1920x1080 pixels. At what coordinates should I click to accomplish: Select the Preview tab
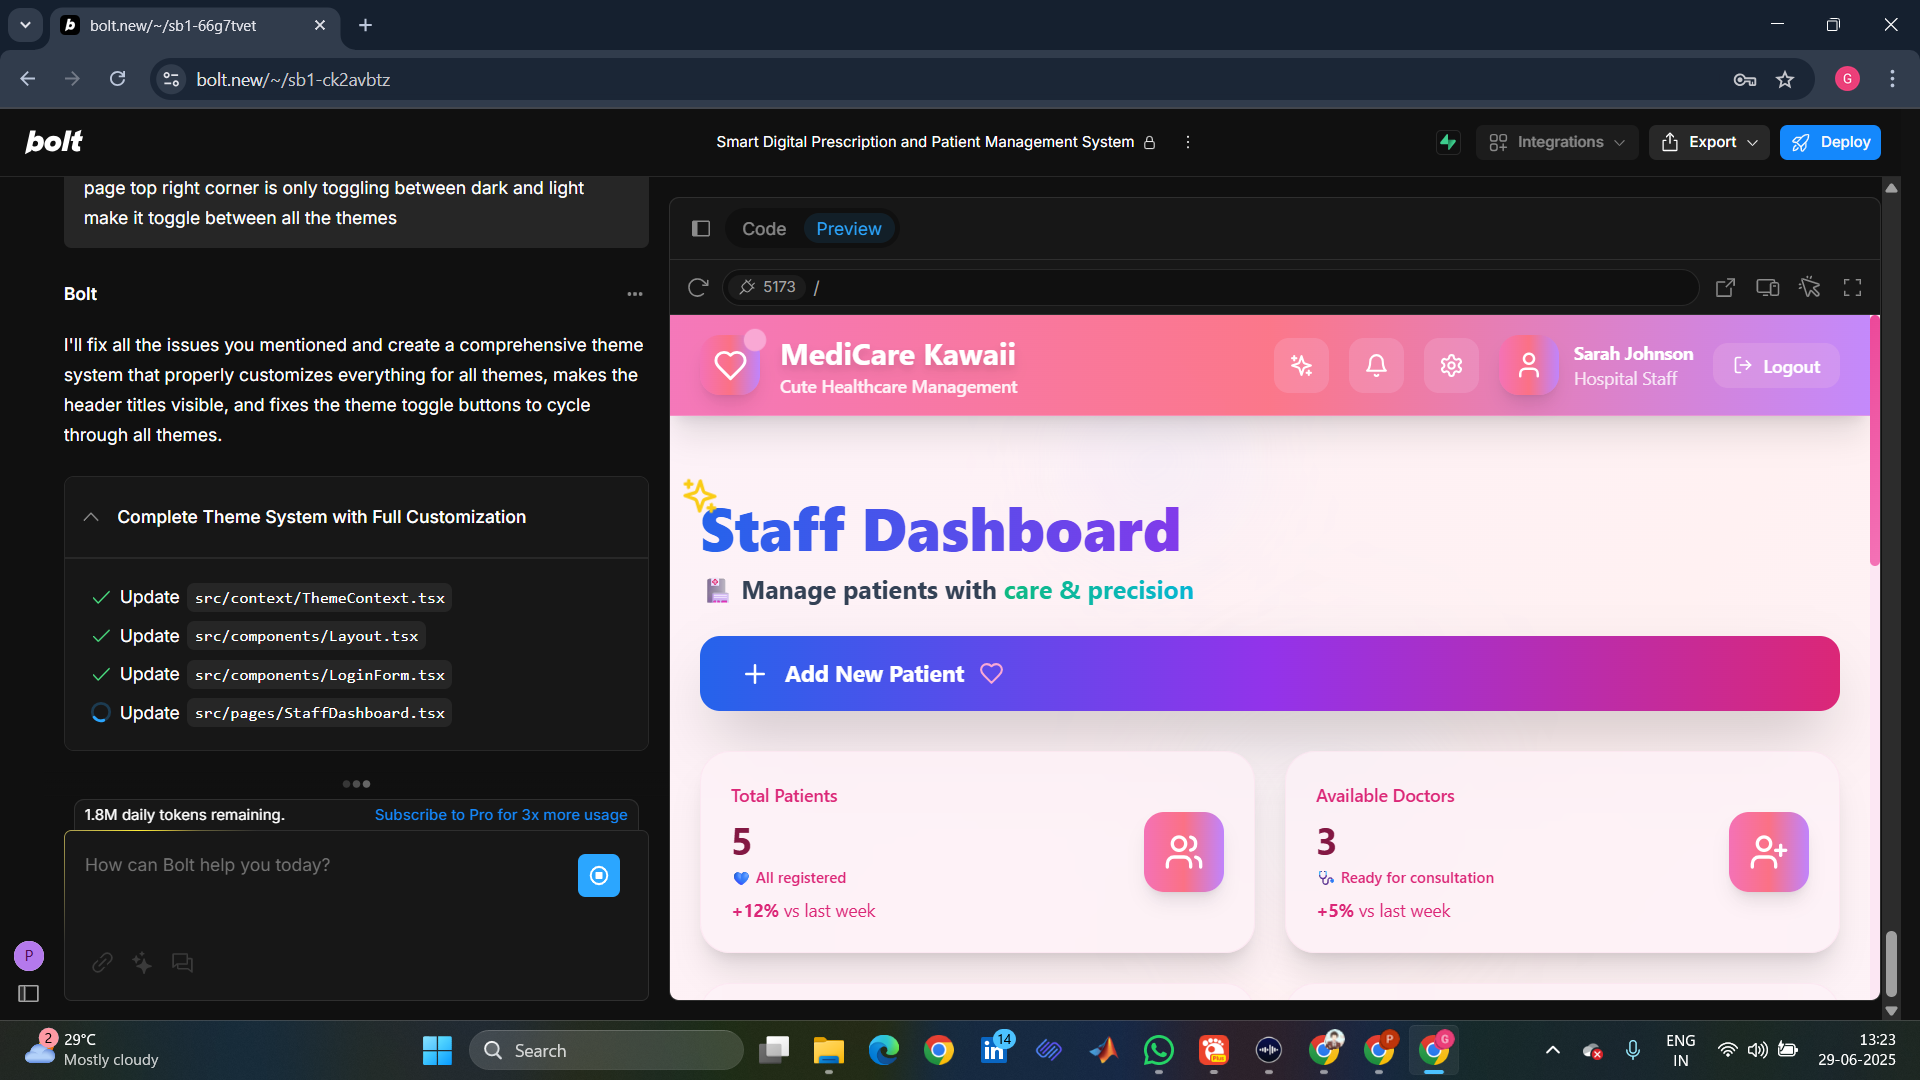[x=848, y=229]
